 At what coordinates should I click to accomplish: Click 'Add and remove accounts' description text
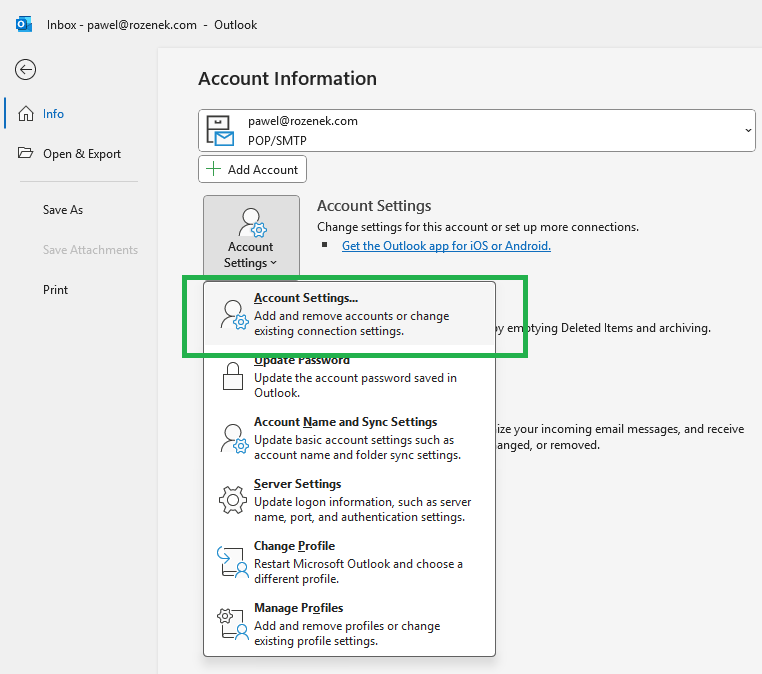point(351,323)
